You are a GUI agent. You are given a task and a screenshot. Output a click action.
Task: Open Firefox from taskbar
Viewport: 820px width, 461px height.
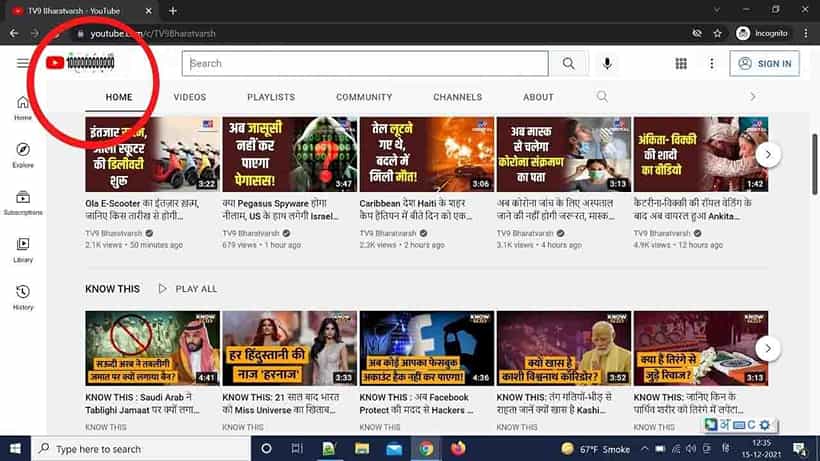click(458, 448)
